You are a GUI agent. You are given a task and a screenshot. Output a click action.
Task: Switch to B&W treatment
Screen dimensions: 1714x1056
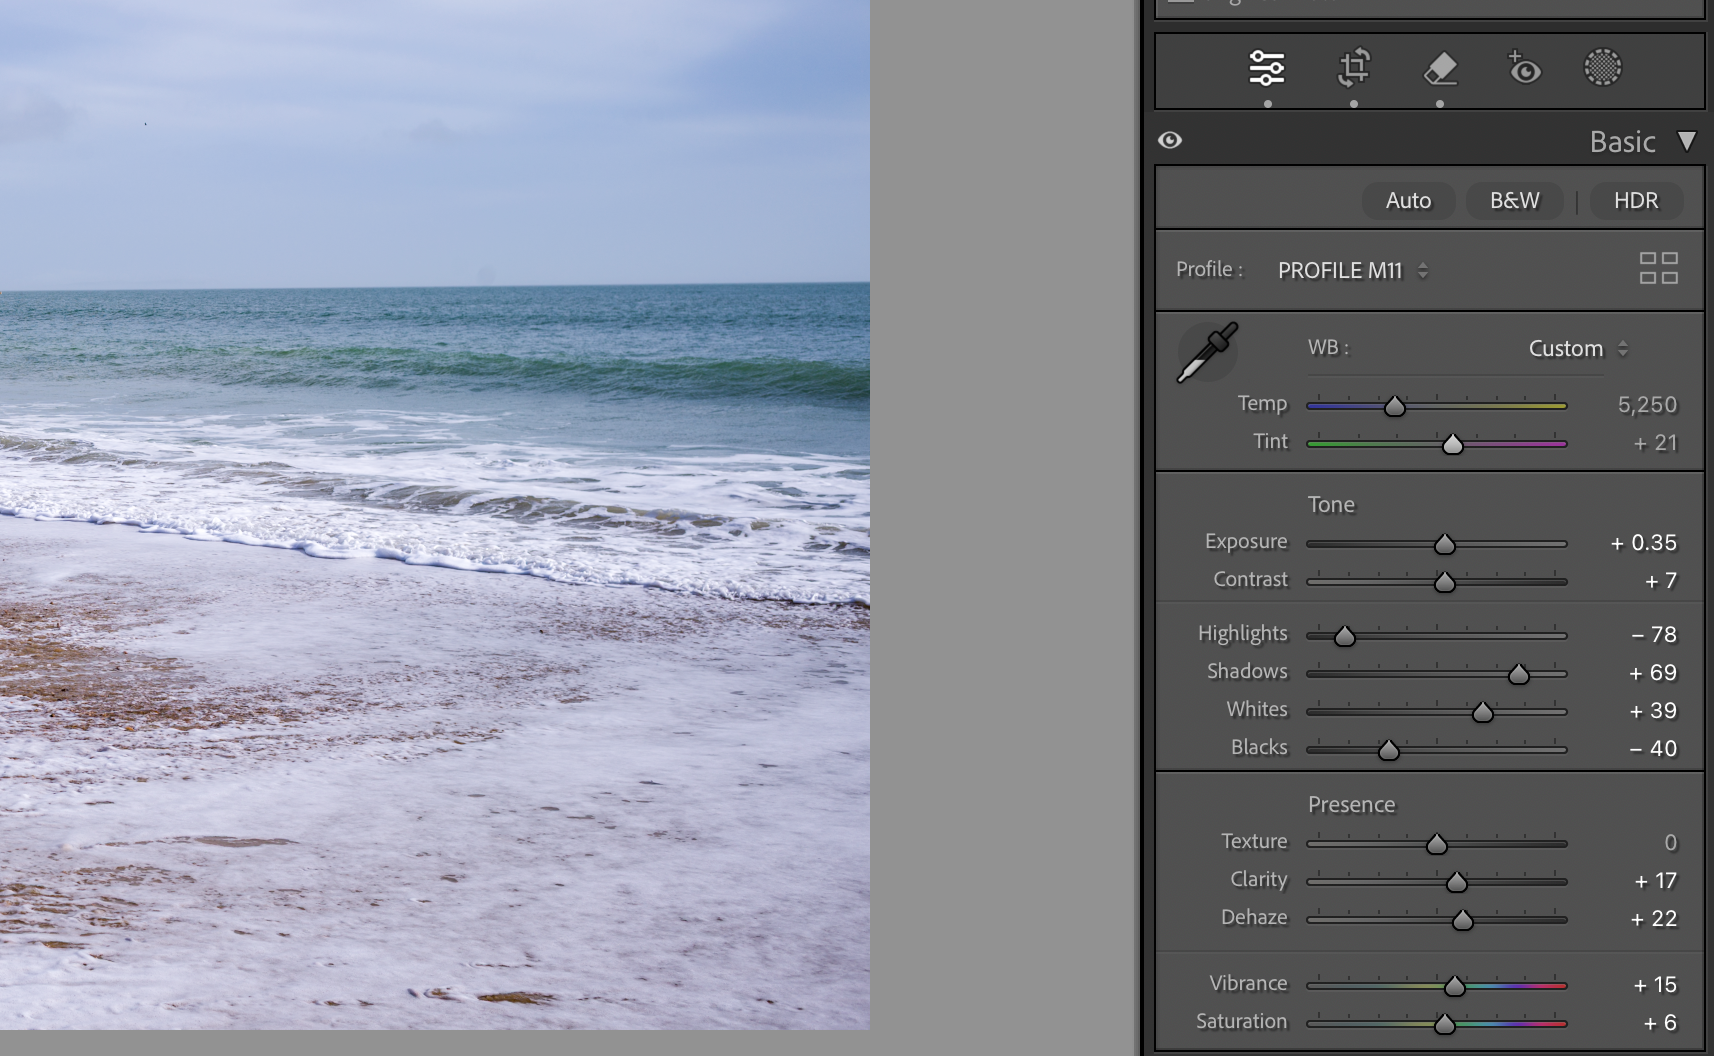[1514, 201]
